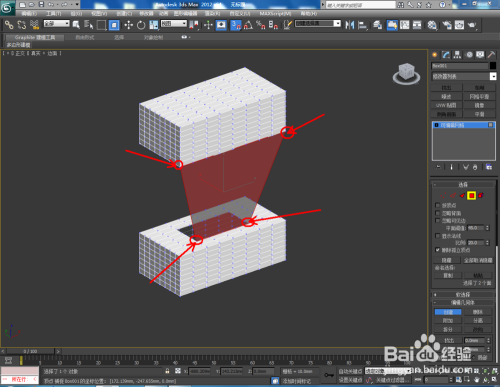
Task: Enable 显示法线 (Show Normals) checkbox
Action: (437, 236)
